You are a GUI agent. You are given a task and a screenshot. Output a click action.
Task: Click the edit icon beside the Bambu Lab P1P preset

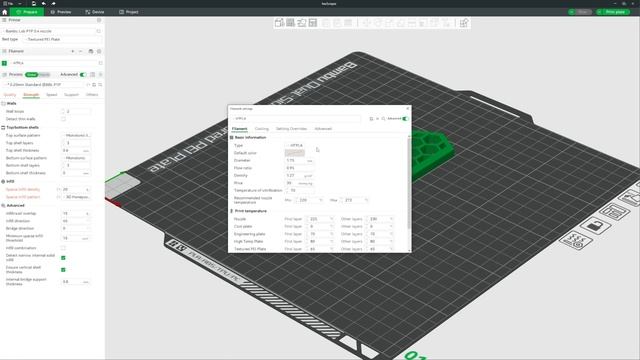coord(98,31)
